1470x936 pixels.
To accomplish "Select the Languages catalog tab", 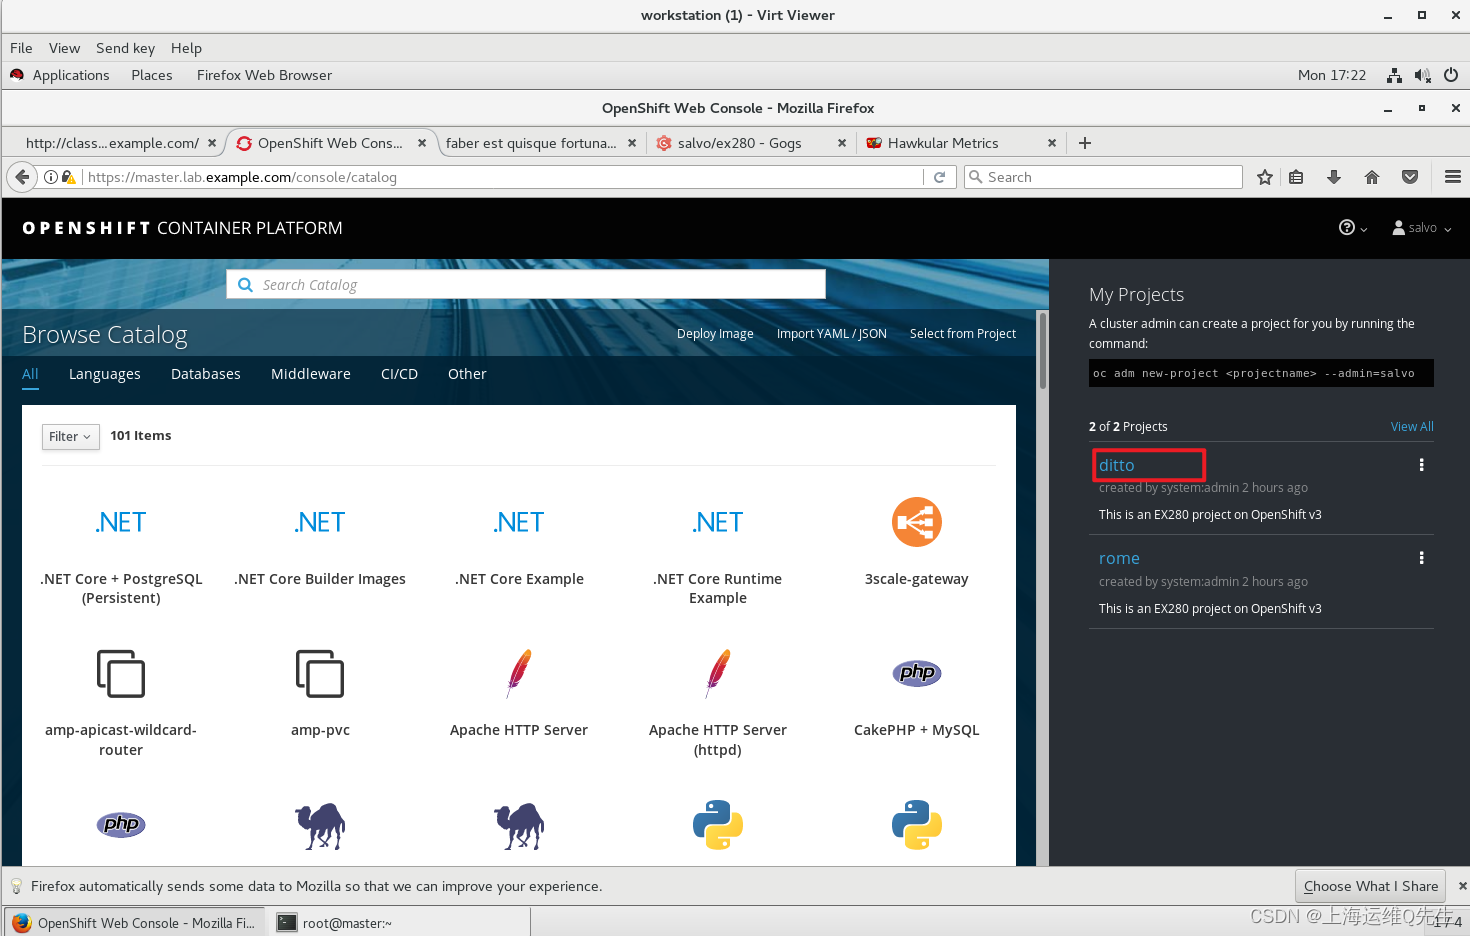I will pos(105,374).
